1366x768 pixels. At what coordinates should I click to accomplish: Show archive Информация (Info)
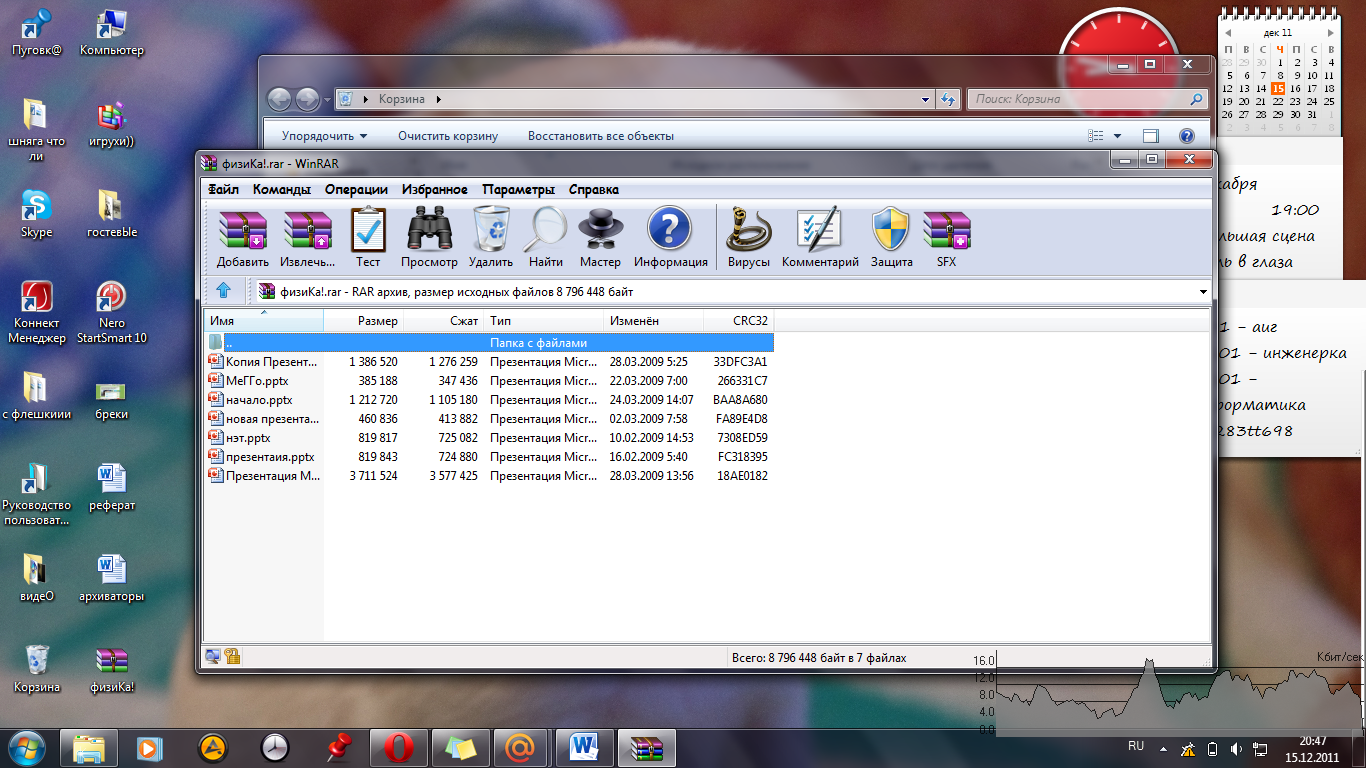670,237
